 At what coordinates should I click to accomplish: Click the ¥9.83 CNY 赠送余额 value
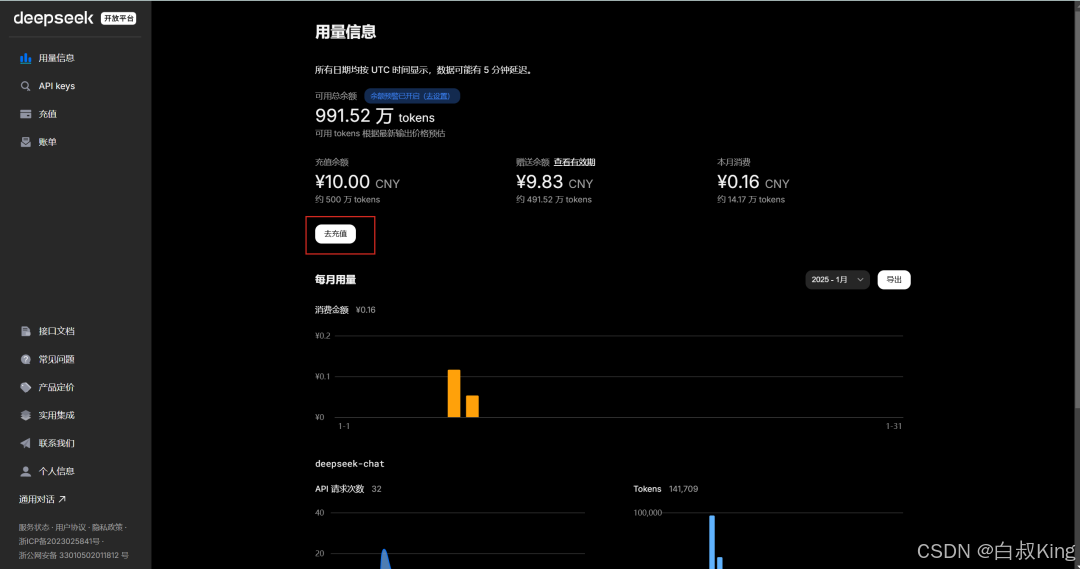coord(554,182)
